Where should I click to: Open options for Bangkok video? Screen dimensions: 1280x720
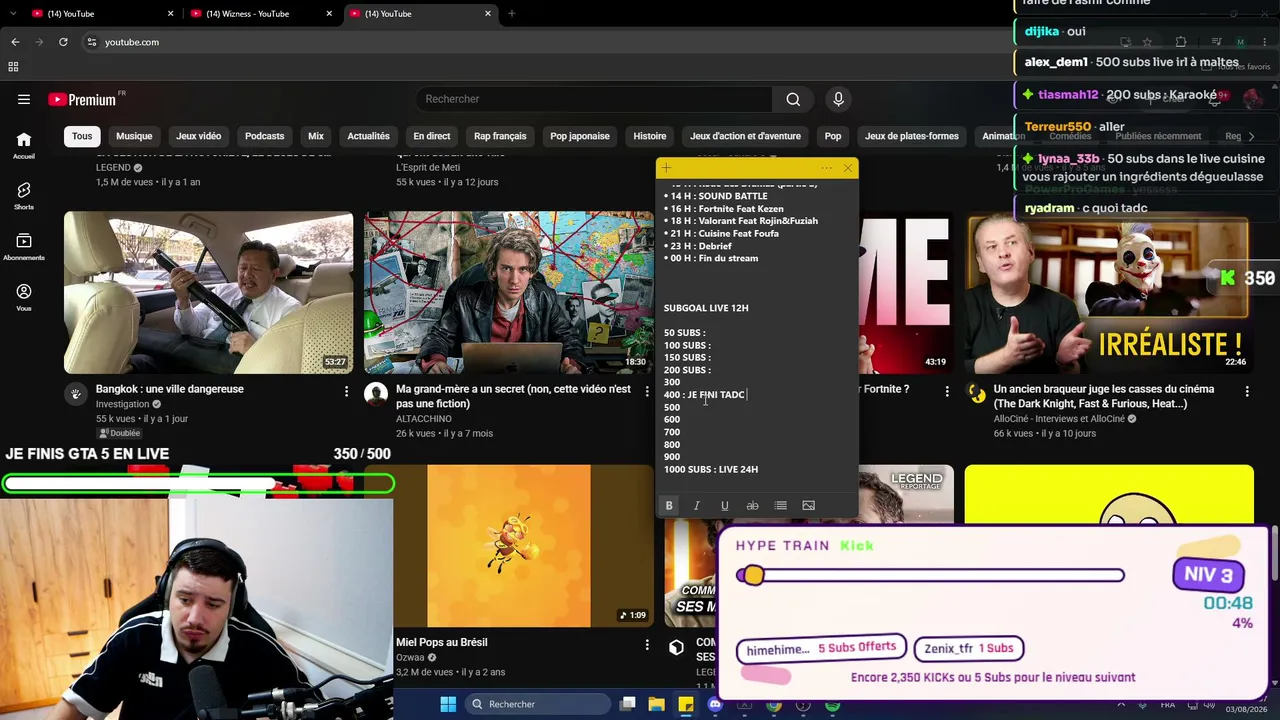point(347,391)
